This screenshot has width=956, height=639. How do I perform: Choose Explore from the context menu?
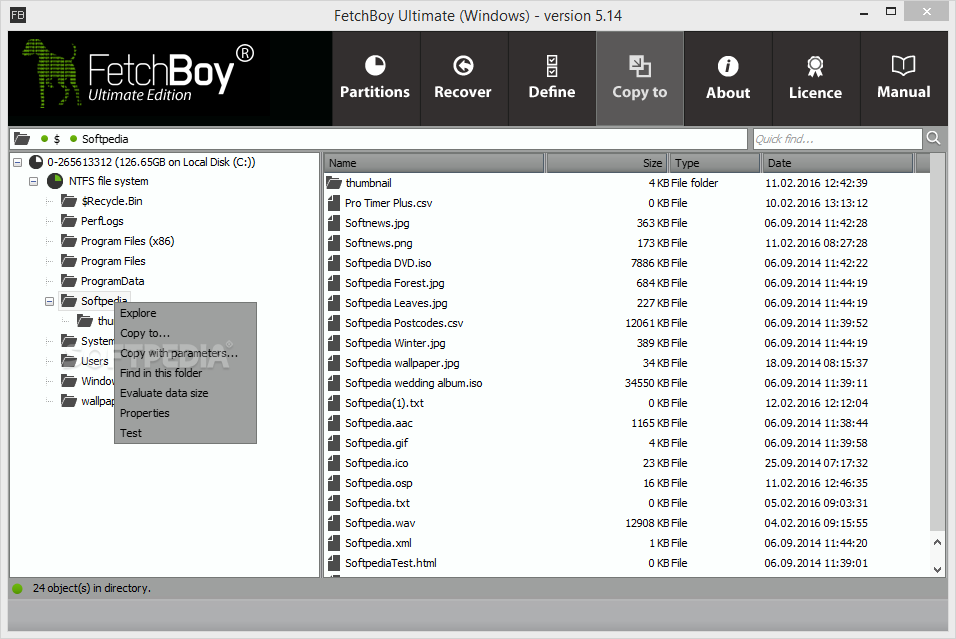click(x=185, y=313)
